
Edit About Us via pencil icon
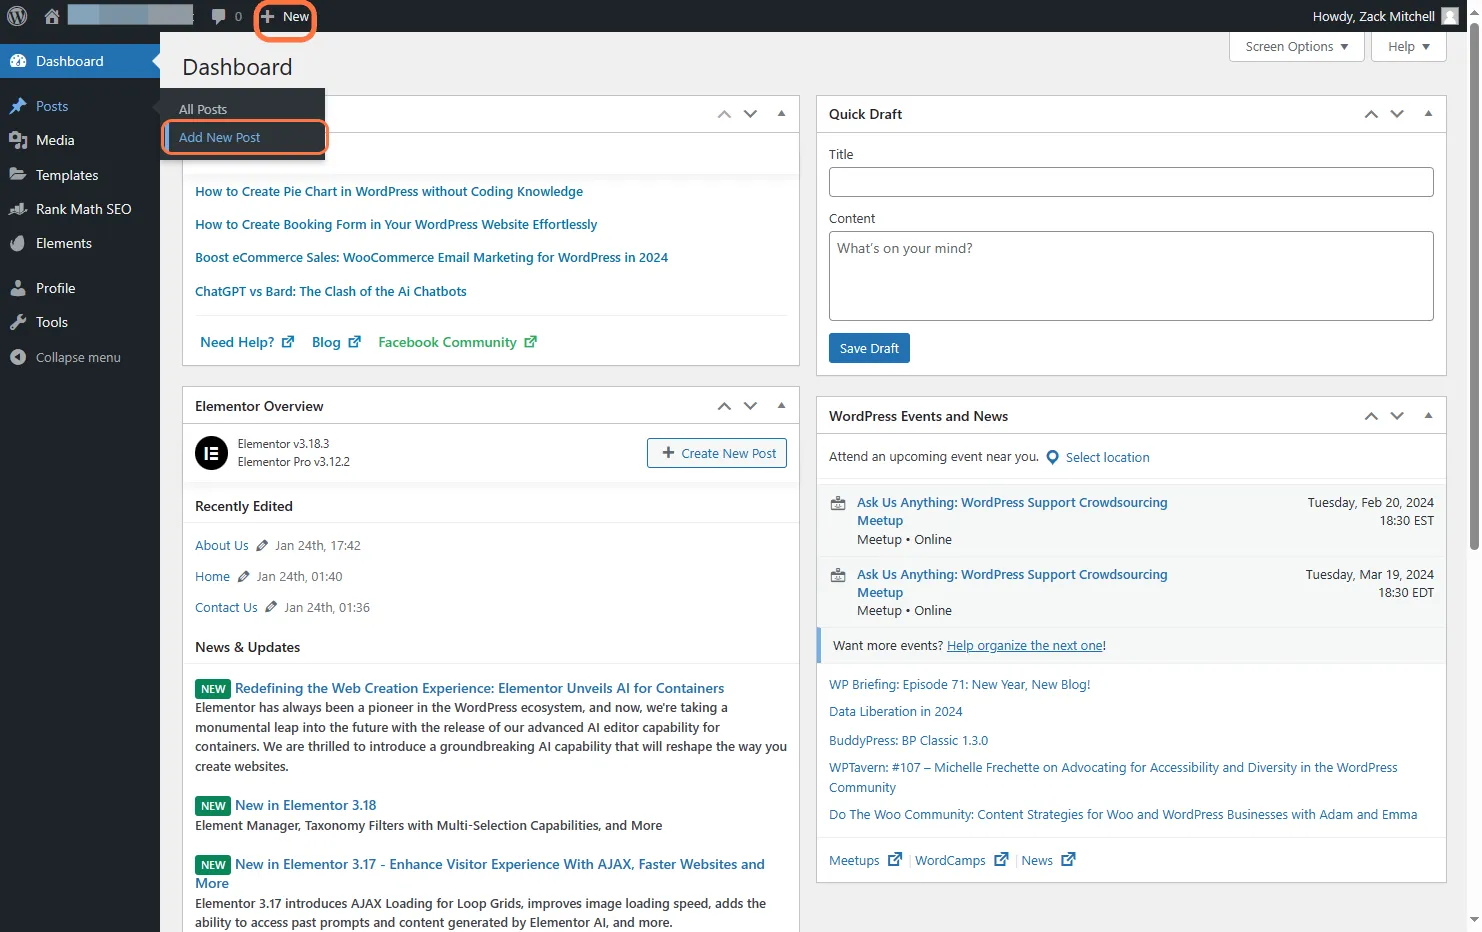click(x=262, y=545)
